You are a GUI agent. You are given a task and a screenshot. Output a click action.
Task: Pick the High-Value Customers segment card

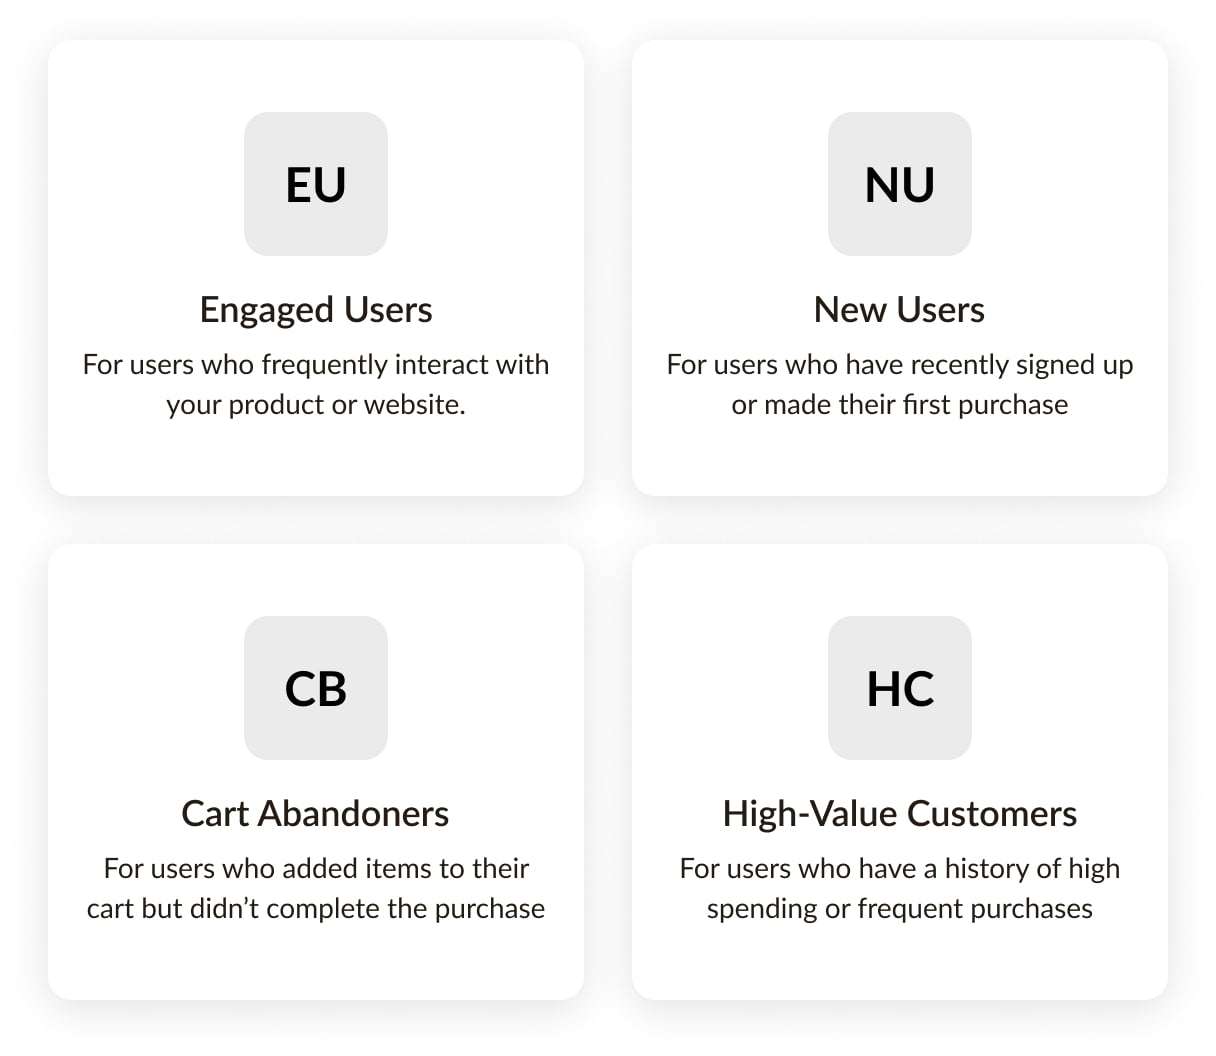900,960
